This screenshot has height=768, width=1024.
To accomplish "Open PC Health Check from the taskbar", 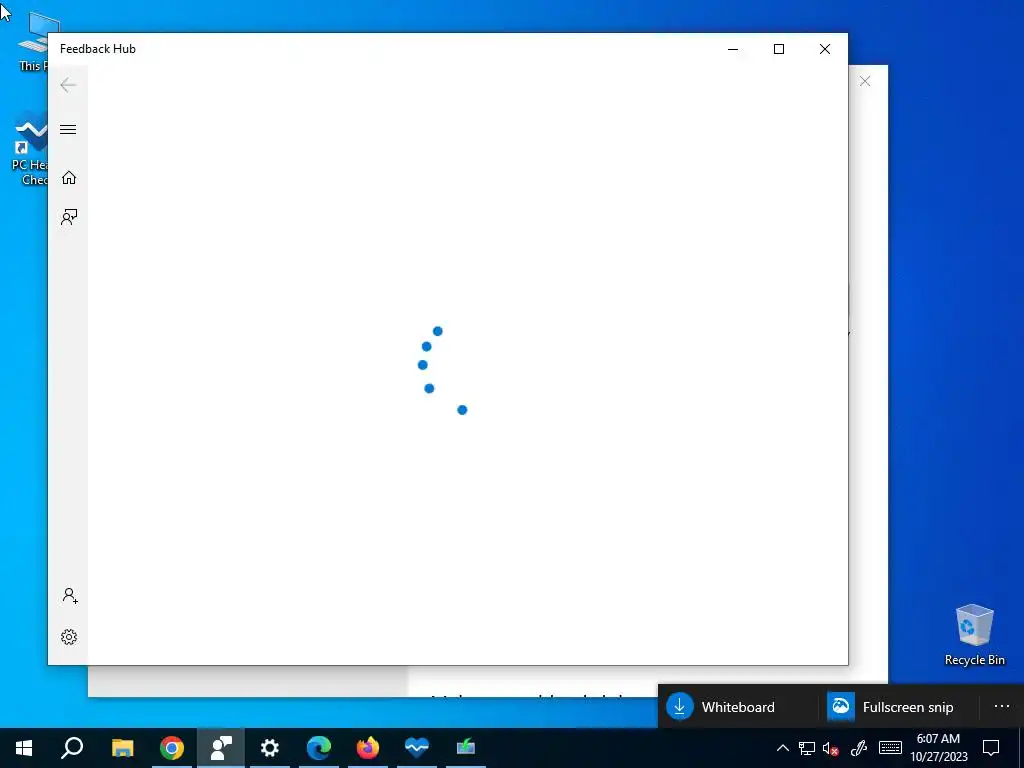I will tap(417, 748).
